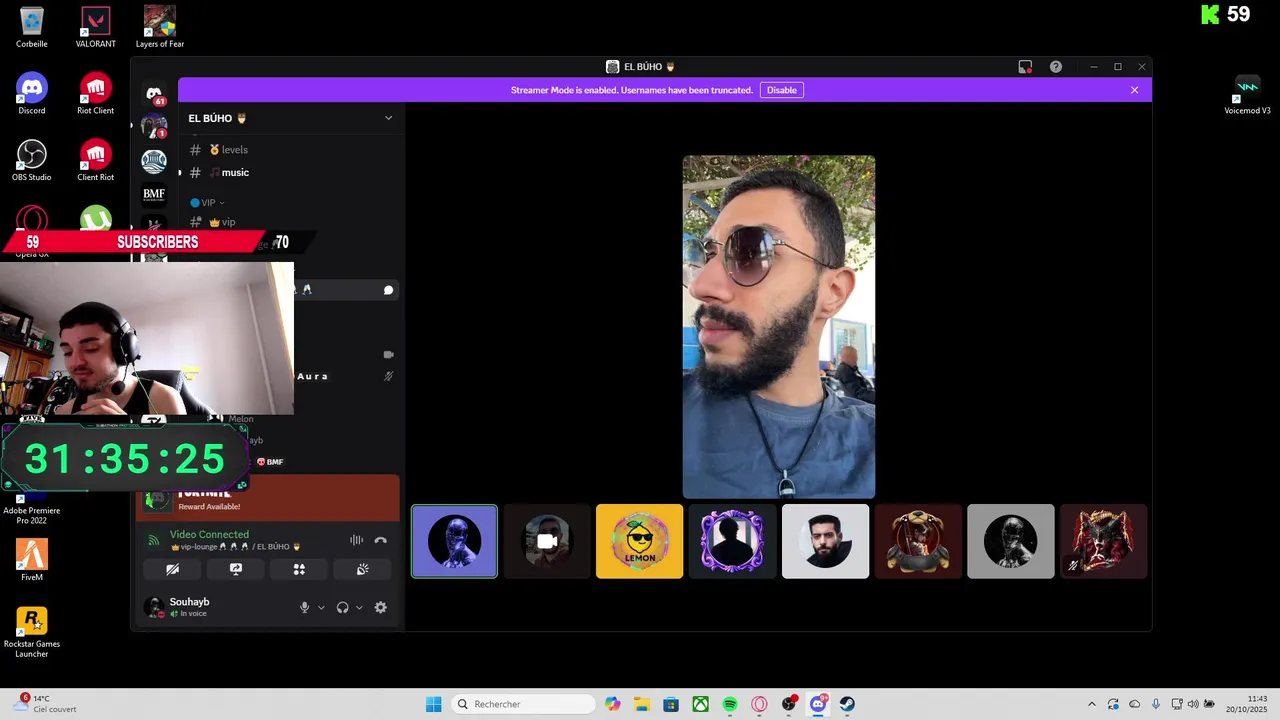Select the bear warrior avatar participant tile
This screenshot has width=1280, height=720.
tap(918, 541)
